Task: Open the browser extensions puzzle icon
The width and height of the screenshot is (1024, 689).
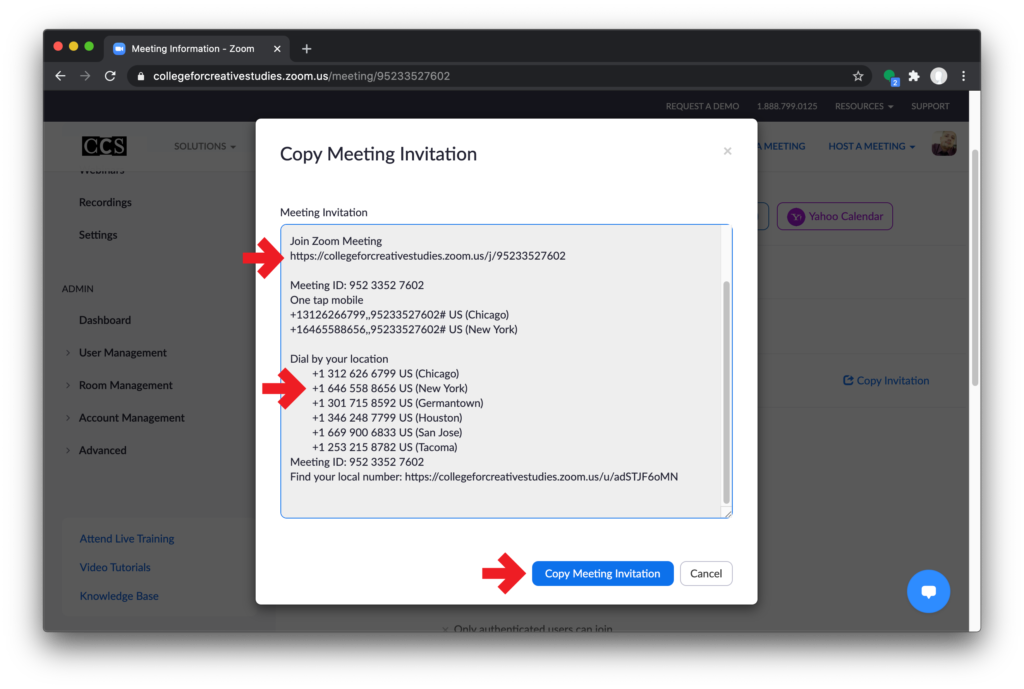Action: pyautogui.click(x=913, y=75)
